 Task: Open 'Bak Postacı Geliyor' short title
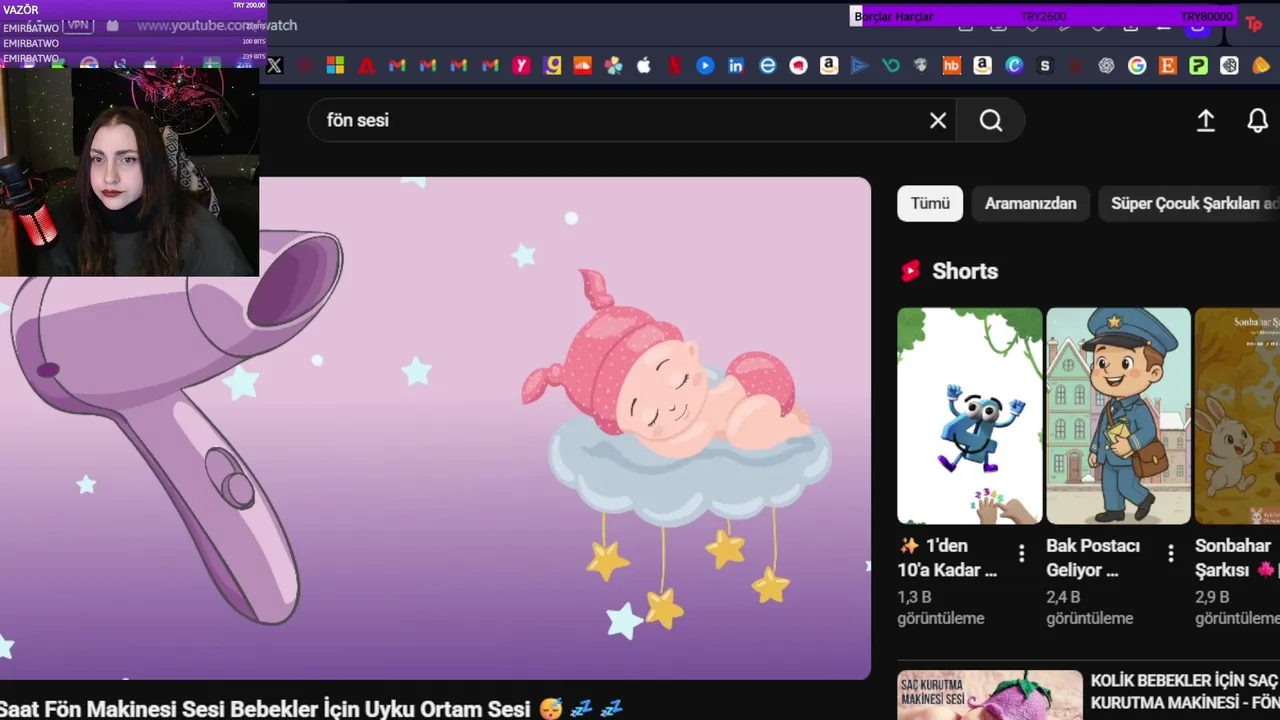tap(1094, 558)
